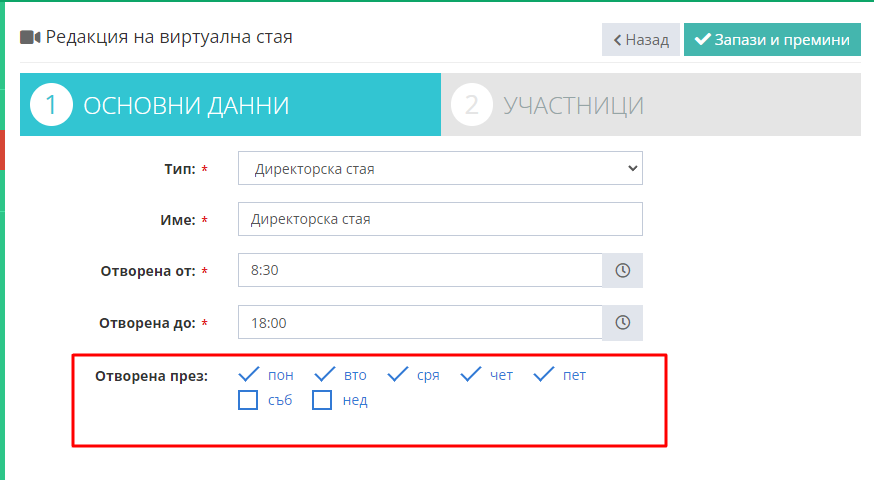The height and width of the screenshot is (480, 874).
Task: Click the 'Назад' back button
Action: point(641,40)
